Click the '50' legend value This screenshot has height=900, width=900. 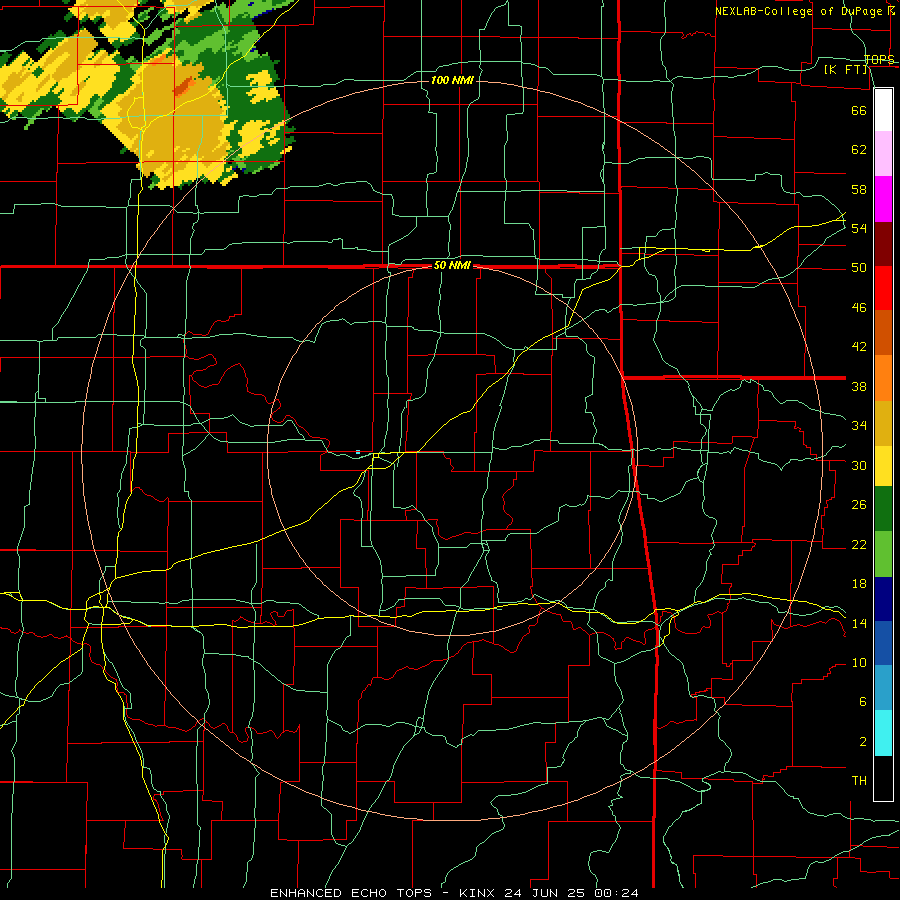click(859, 268)
